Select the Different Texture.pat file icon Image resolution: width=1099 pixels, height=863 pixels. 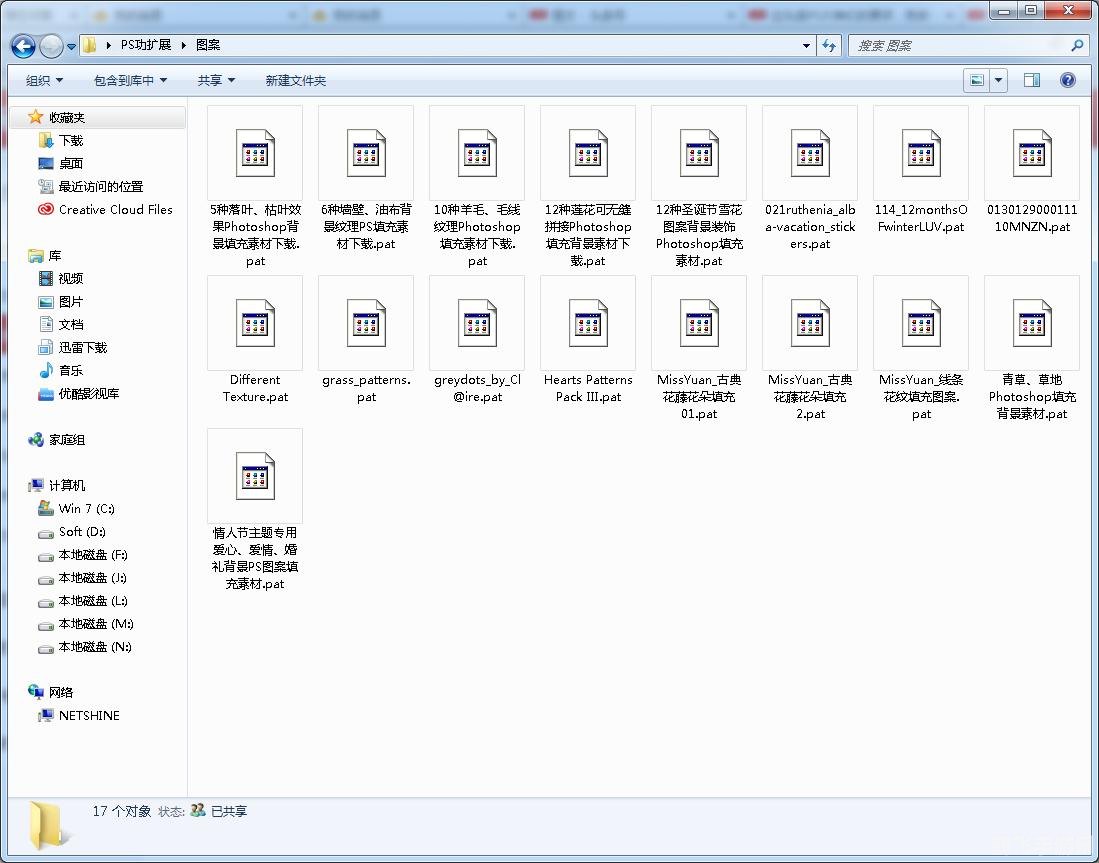pyautogui.click(x=255, y=323)
